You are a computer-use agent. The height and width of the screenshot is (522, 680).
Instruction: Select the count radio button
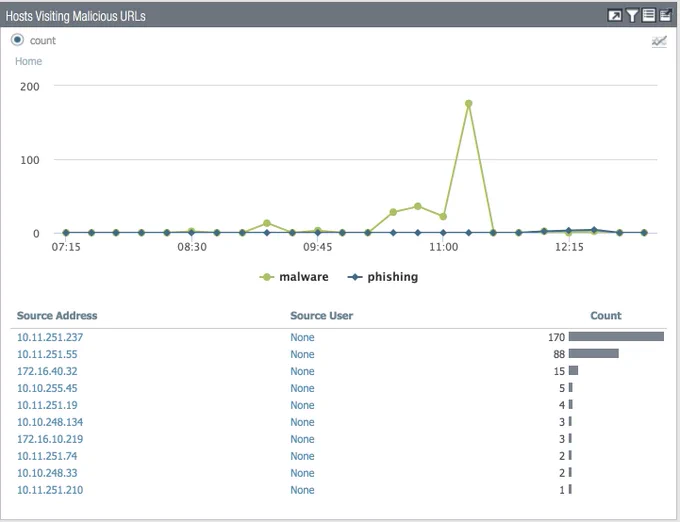pyautogui.click(x=17, y=40)
